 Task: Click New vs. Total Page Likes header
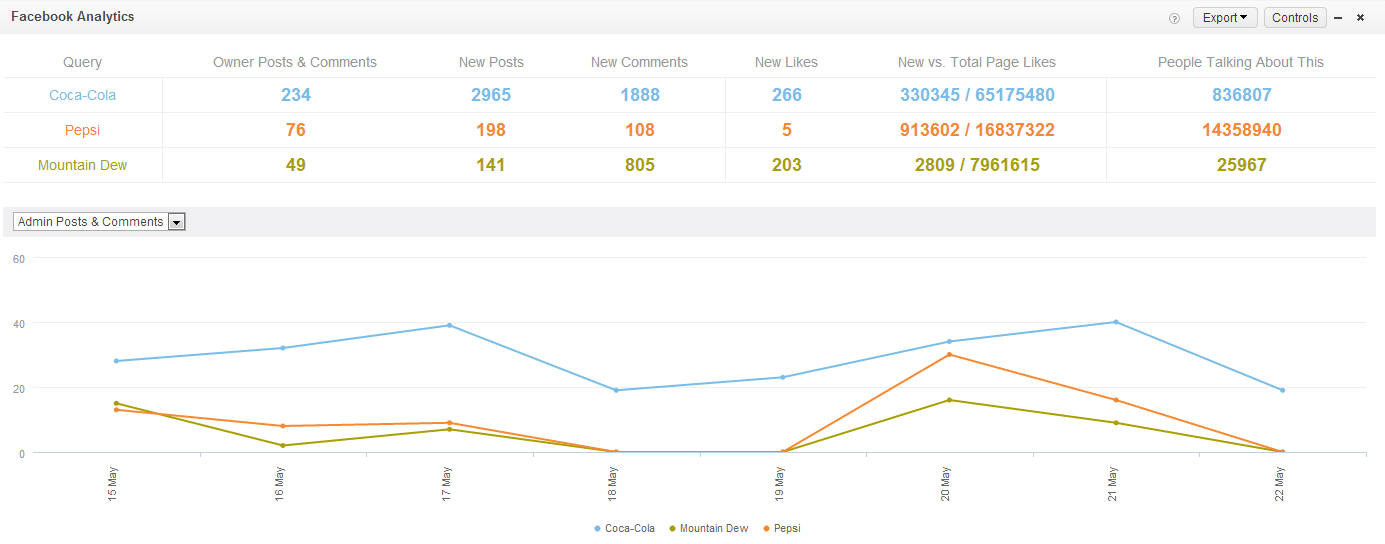[977, 62]
